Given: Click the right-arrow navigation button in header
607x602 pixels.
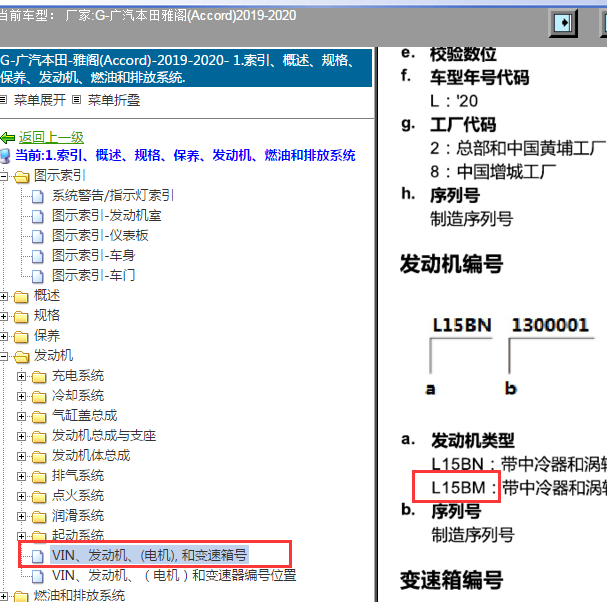Looking at the screenshot, I should [564, 23].
